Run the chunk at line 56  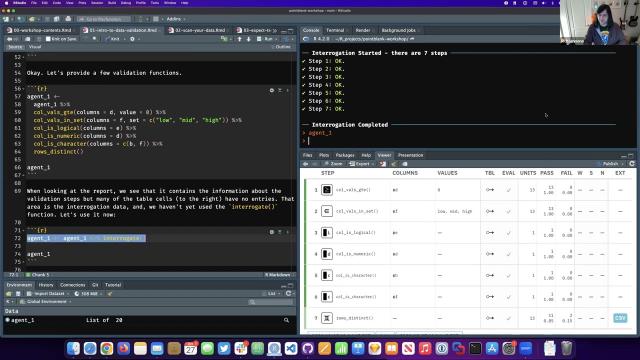coord(287,90)
